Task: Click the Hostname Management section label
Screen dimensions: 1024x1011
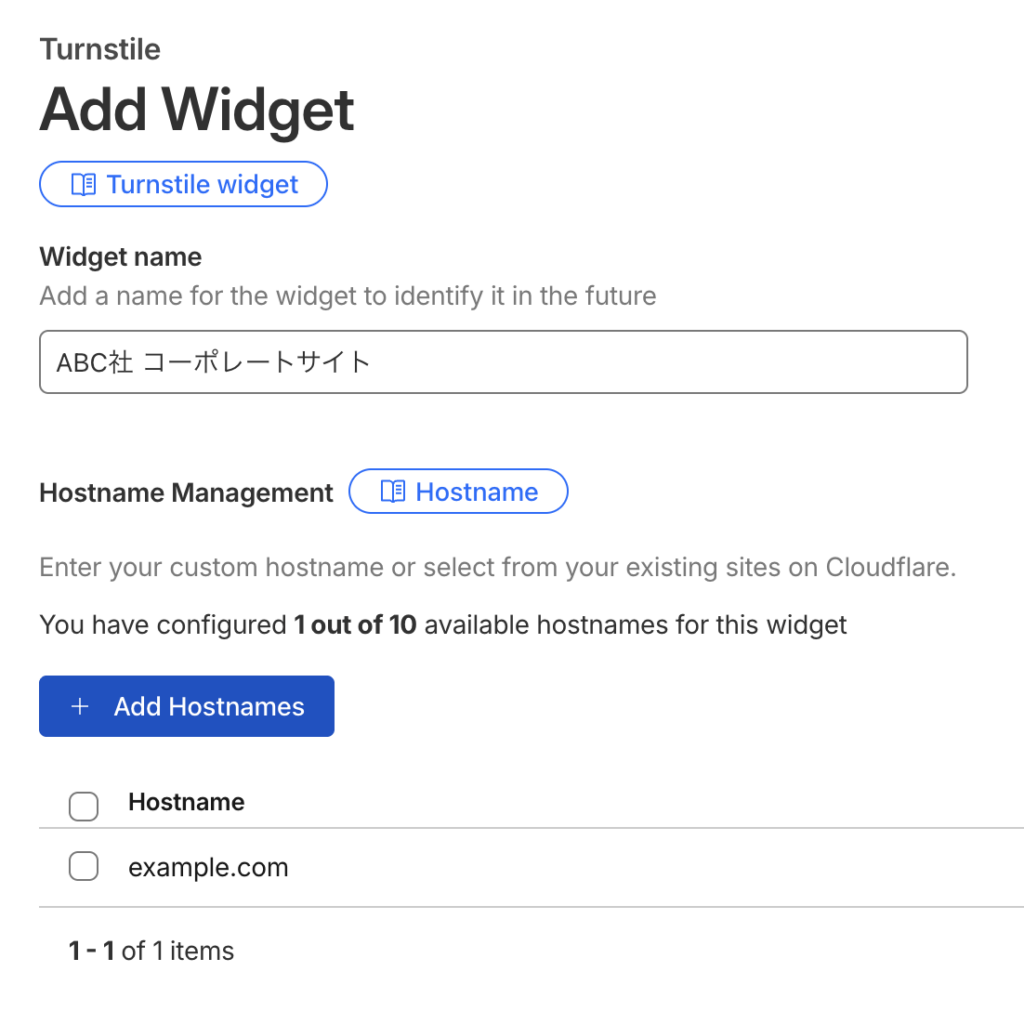Action: tap(186, 493)
